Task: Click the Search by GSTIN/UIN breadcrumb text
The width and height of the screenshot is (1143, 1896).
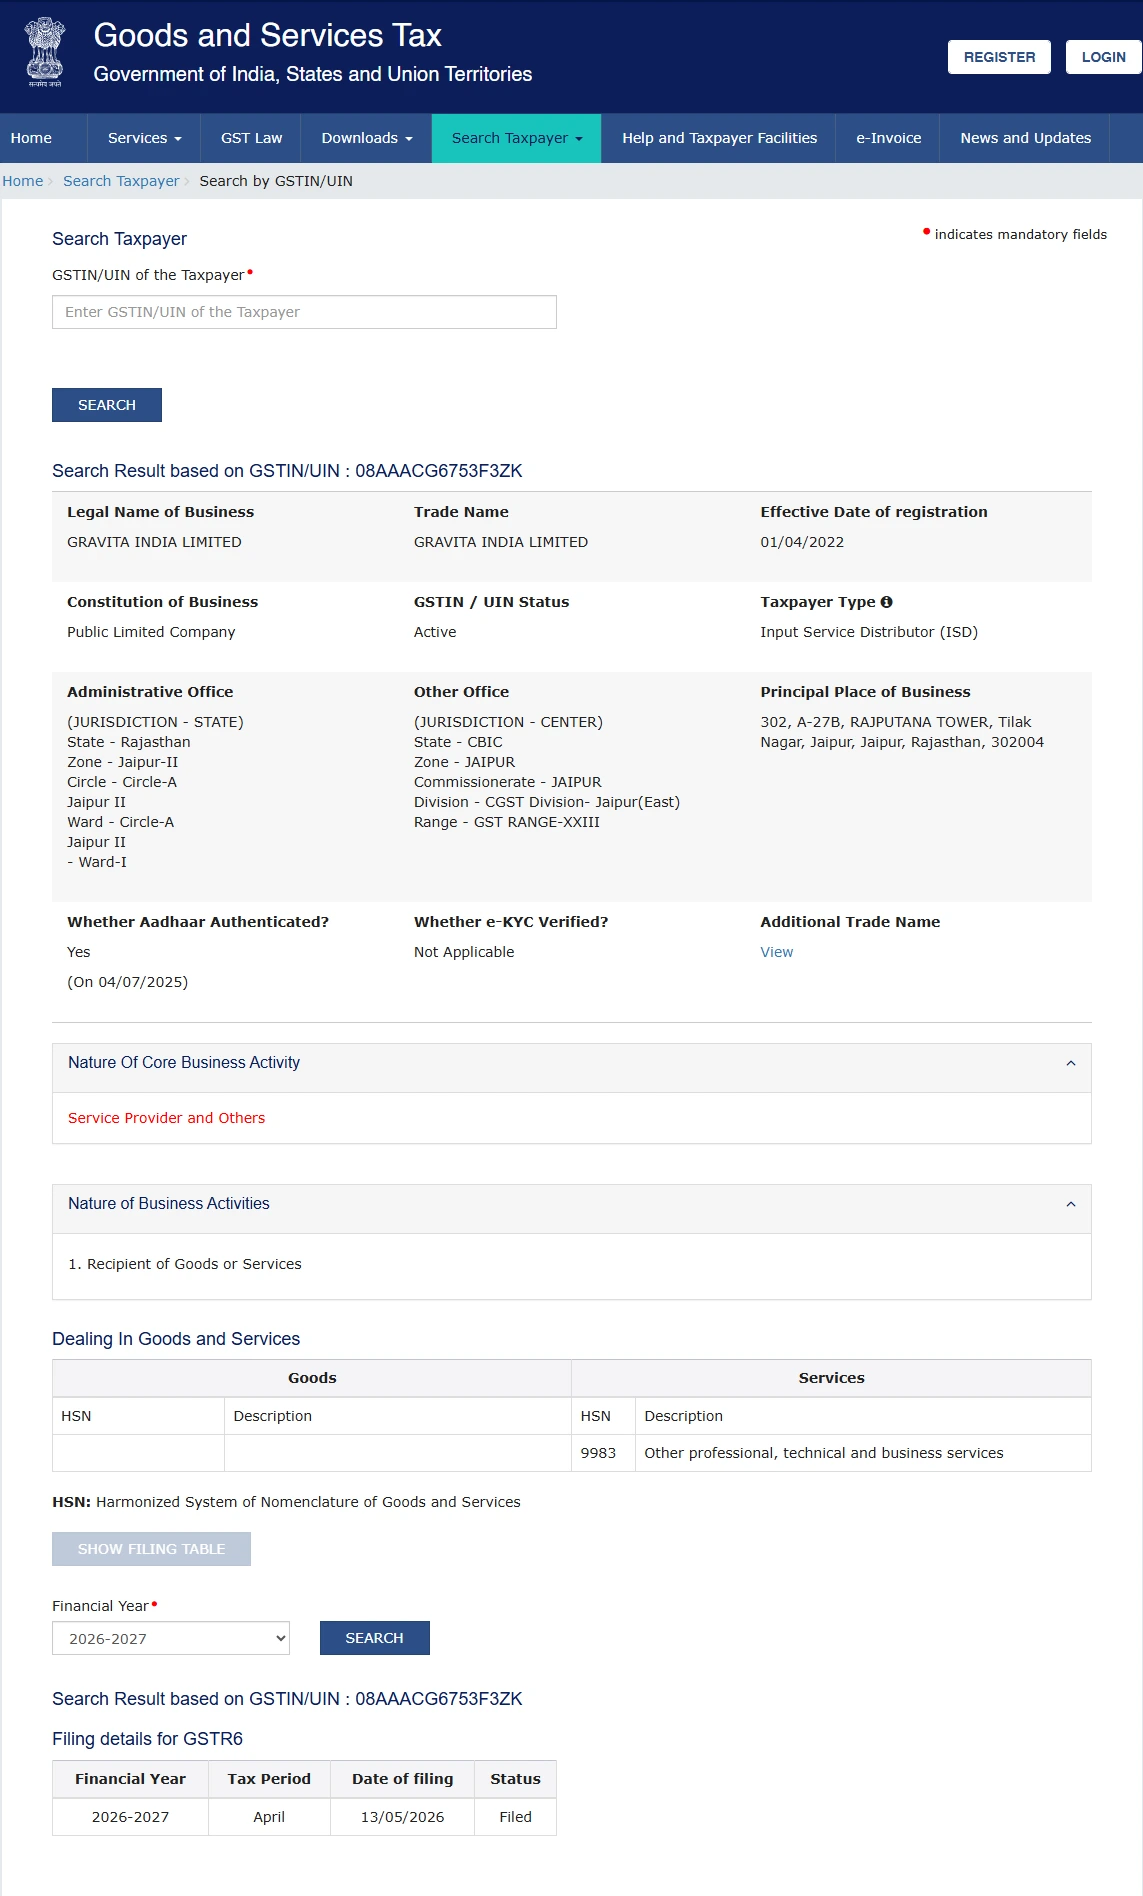Action: coord(276,181)
